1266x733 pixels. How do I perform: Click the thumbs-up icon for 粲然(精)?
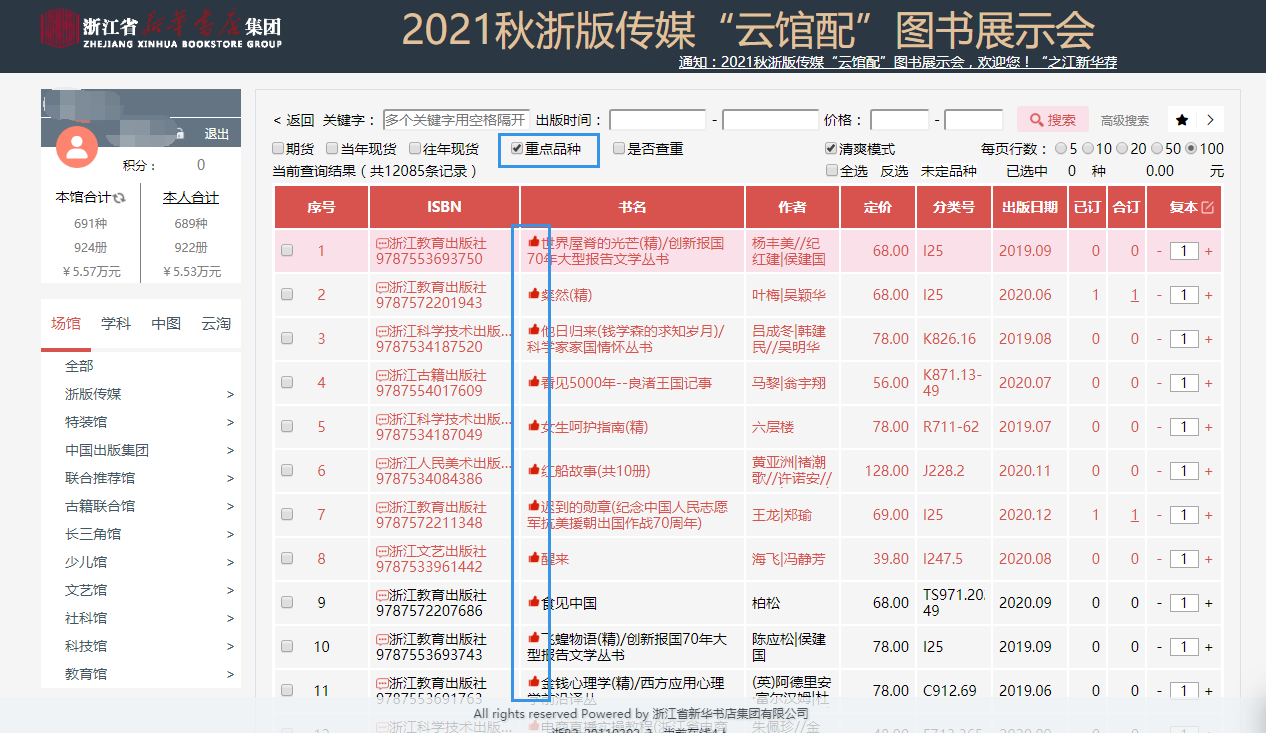tap(533, 295)
